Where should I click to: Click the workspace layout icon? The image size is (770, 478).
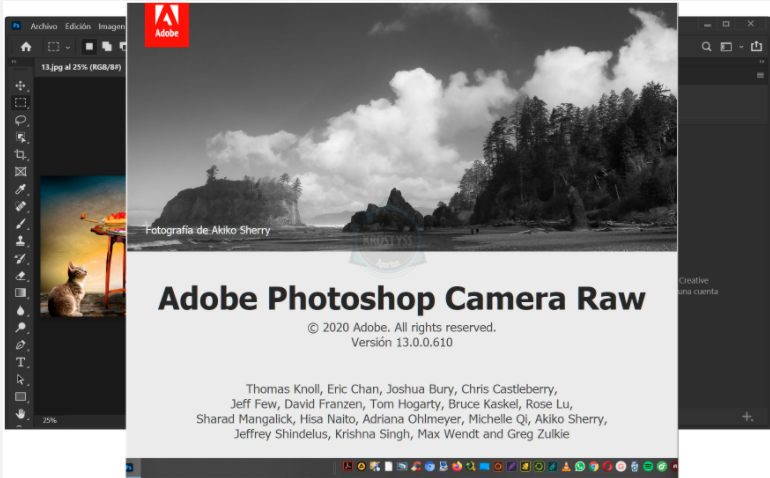click(726, 47)
